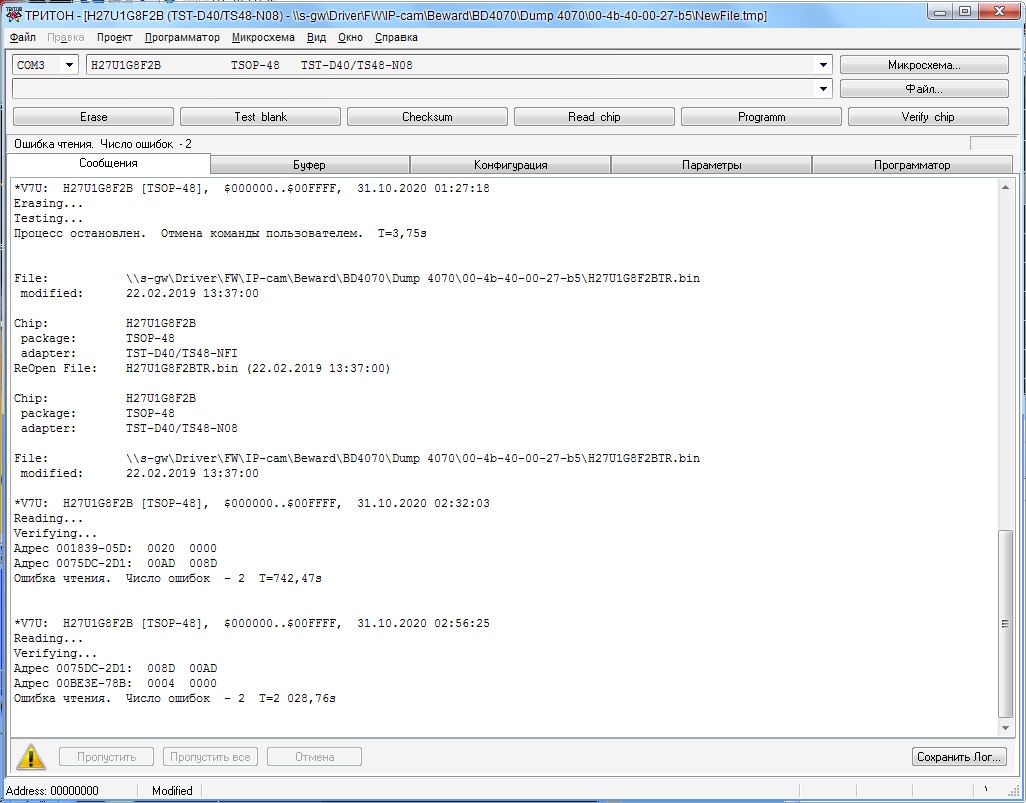
Task: Click the yellow warning triangle icon
Action: tap(31, 757)
